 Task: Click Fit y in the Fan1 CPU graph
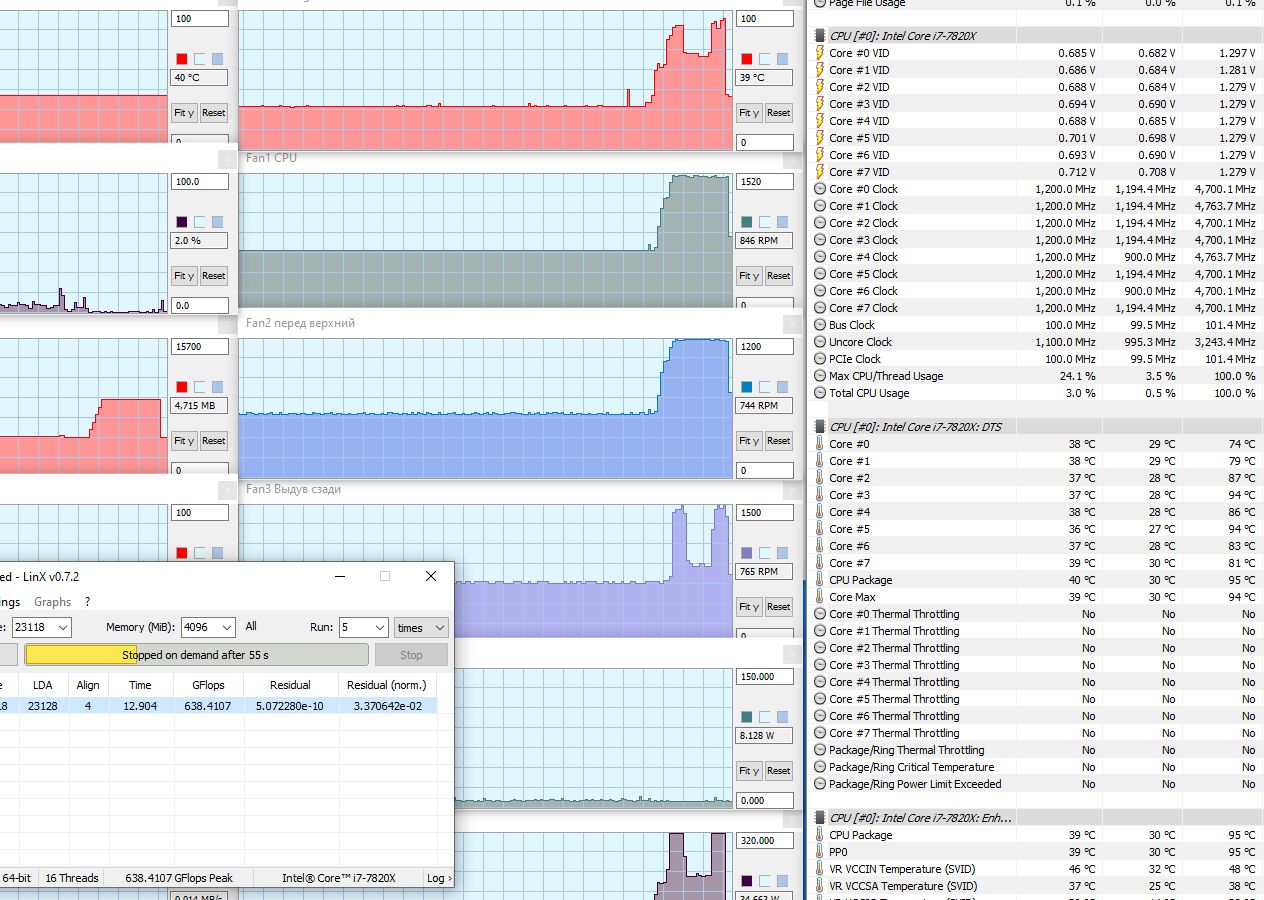click(749, 276)
